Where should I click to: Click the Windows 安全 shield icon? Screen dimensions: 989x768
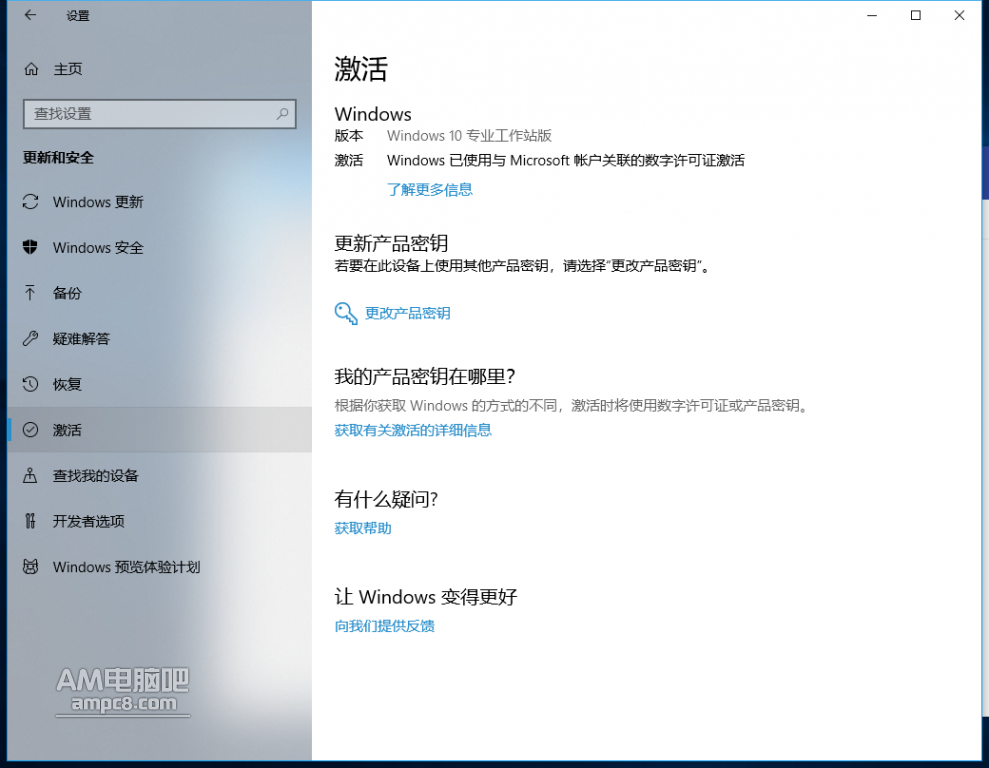pos(30,247)
